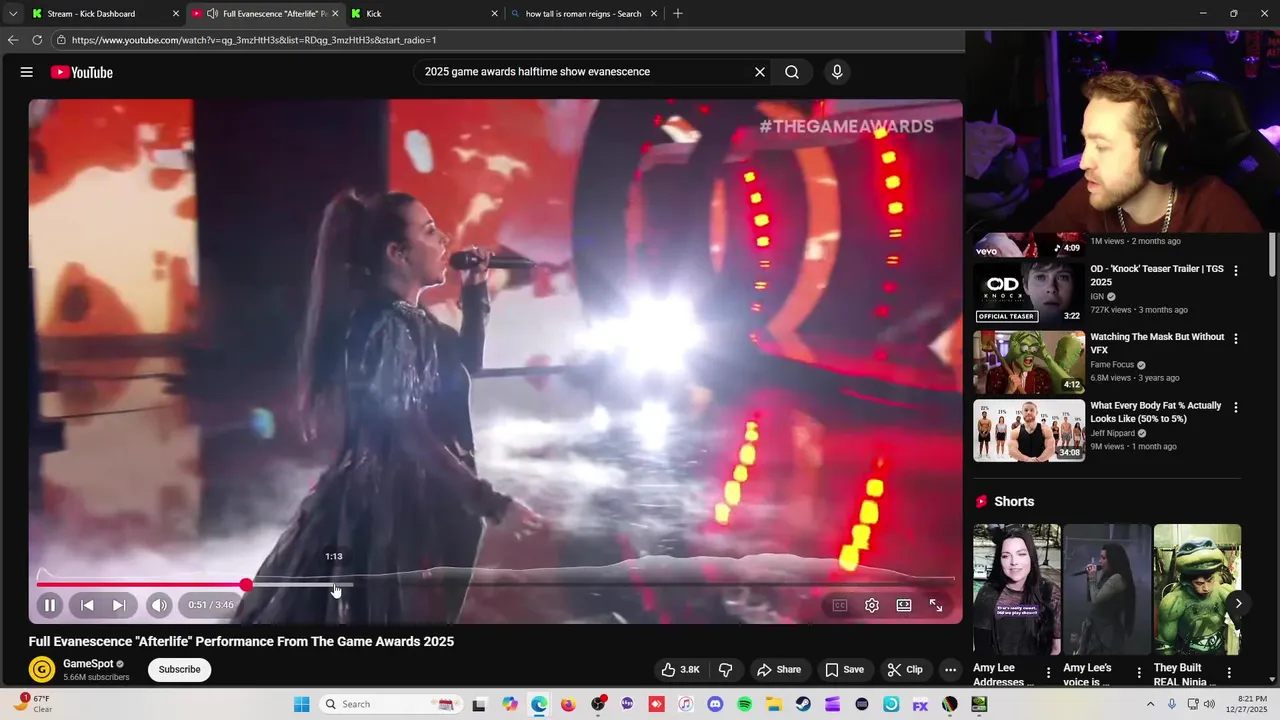Open the weather widget showing 67°F

point(33,704)
